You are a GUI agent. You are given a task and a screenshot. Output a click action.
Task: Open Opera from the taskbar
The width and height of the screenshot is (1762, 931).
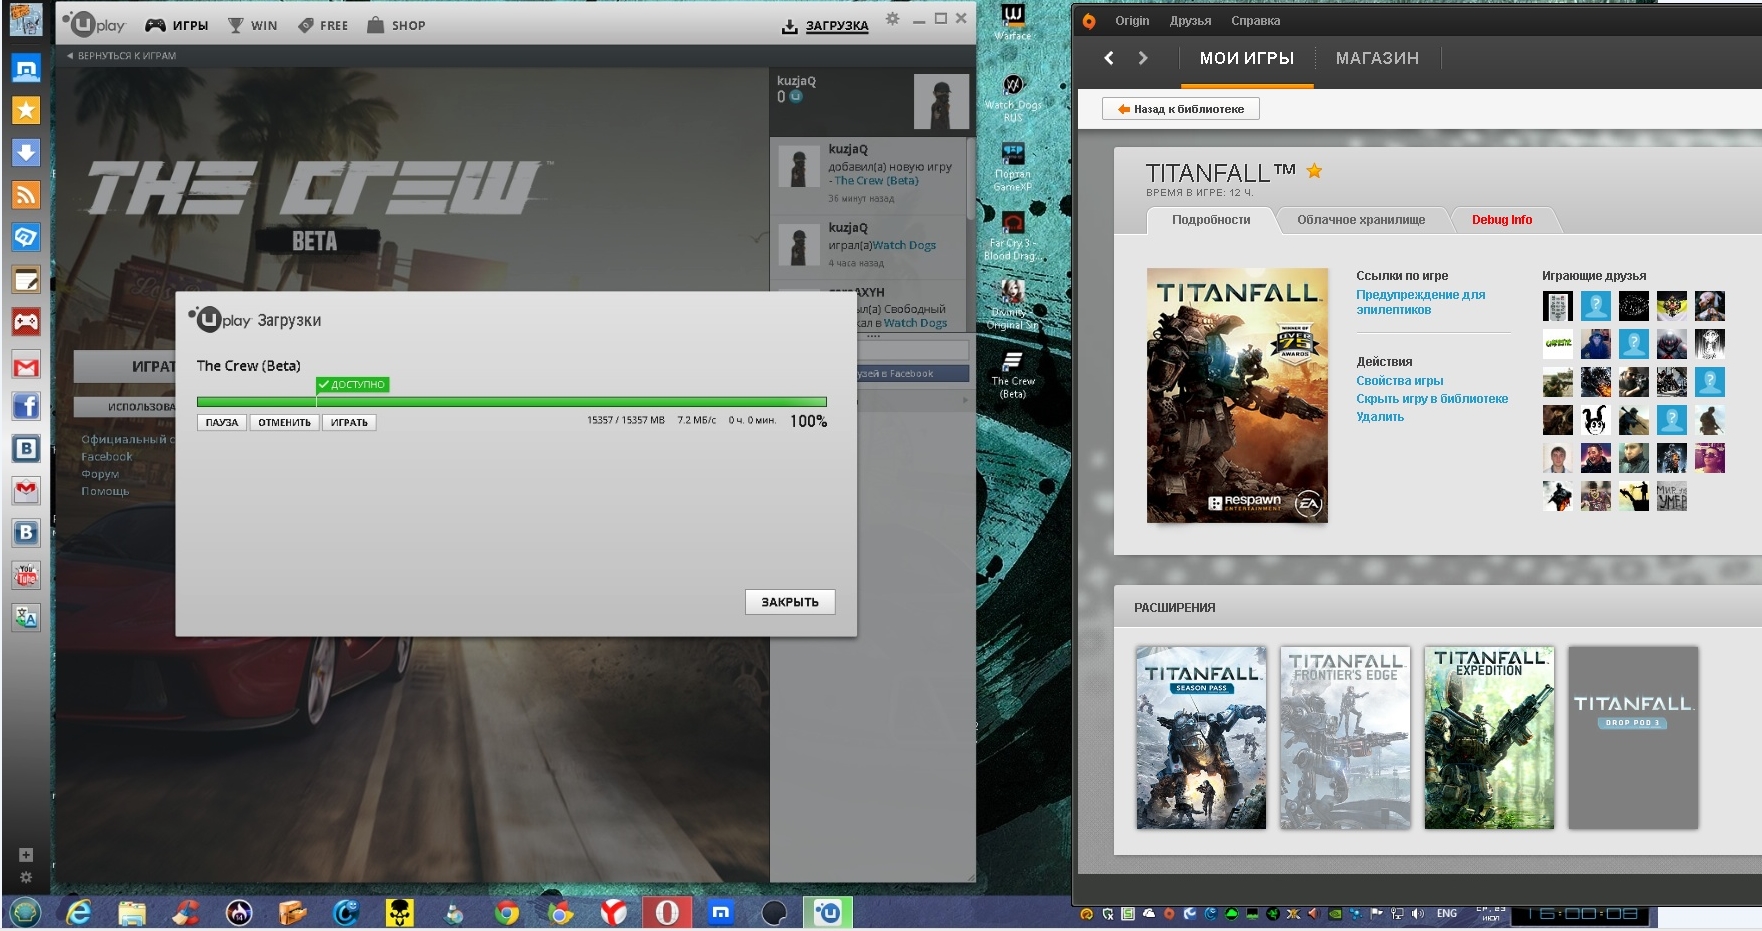click(667, 912)
